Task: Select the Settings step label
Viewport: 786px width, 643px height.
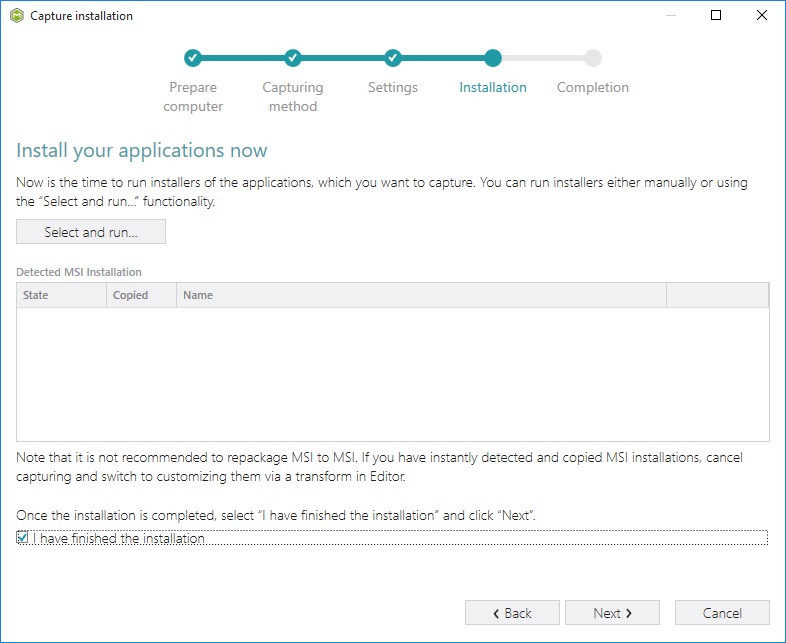Action: [392, 87]
